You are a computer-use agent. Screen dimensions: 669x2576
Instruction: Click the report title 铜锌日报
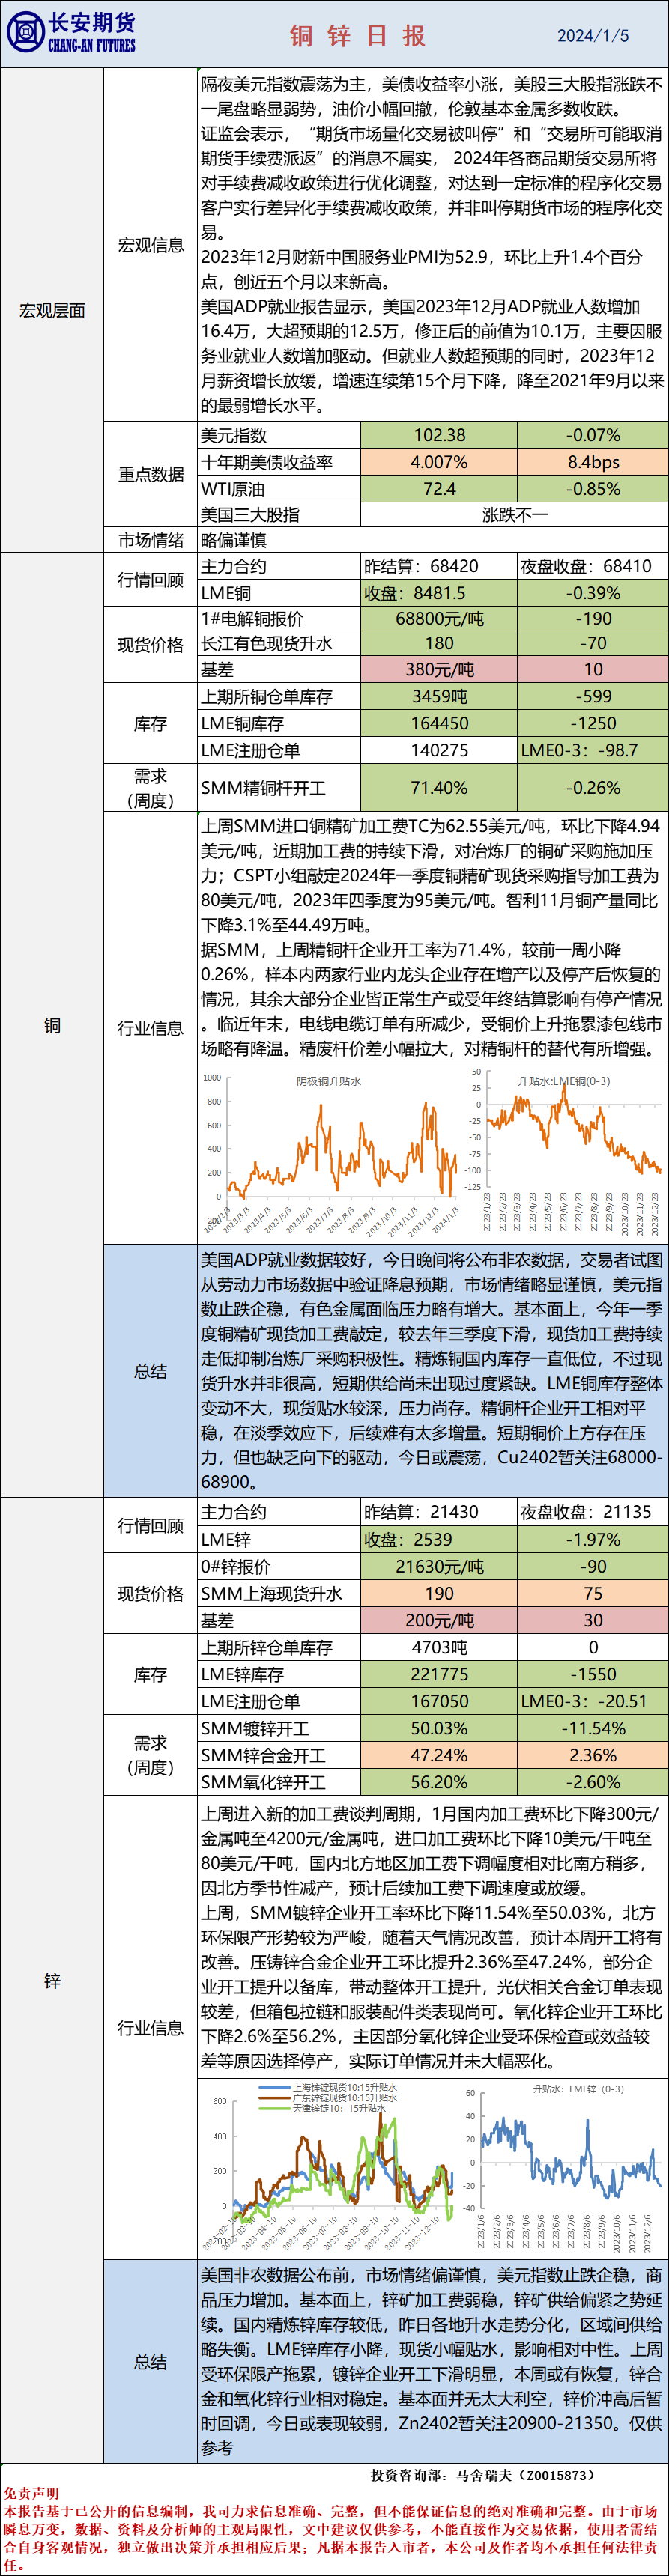click(x=358, y=36)
